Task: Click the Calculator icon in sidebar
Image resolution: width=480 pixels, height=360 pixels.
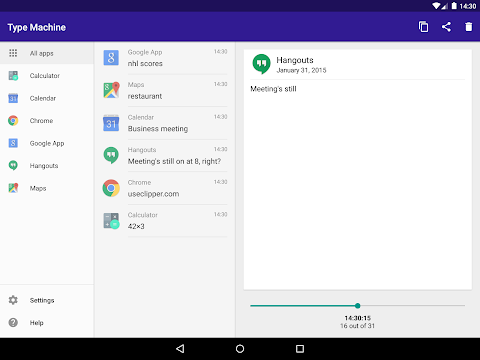Action: (13, 76)
